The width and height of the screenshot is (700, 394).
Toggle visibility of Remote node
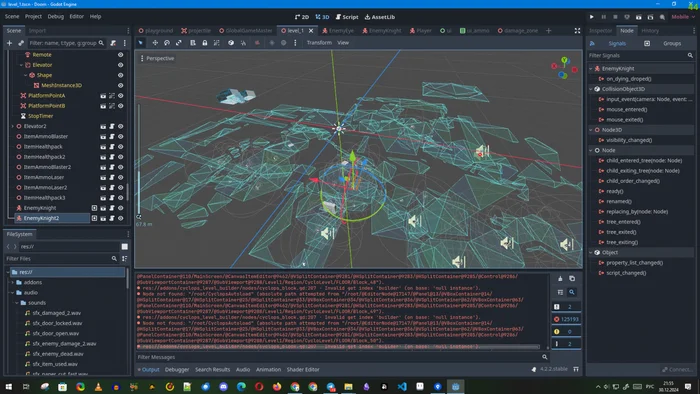121,54
